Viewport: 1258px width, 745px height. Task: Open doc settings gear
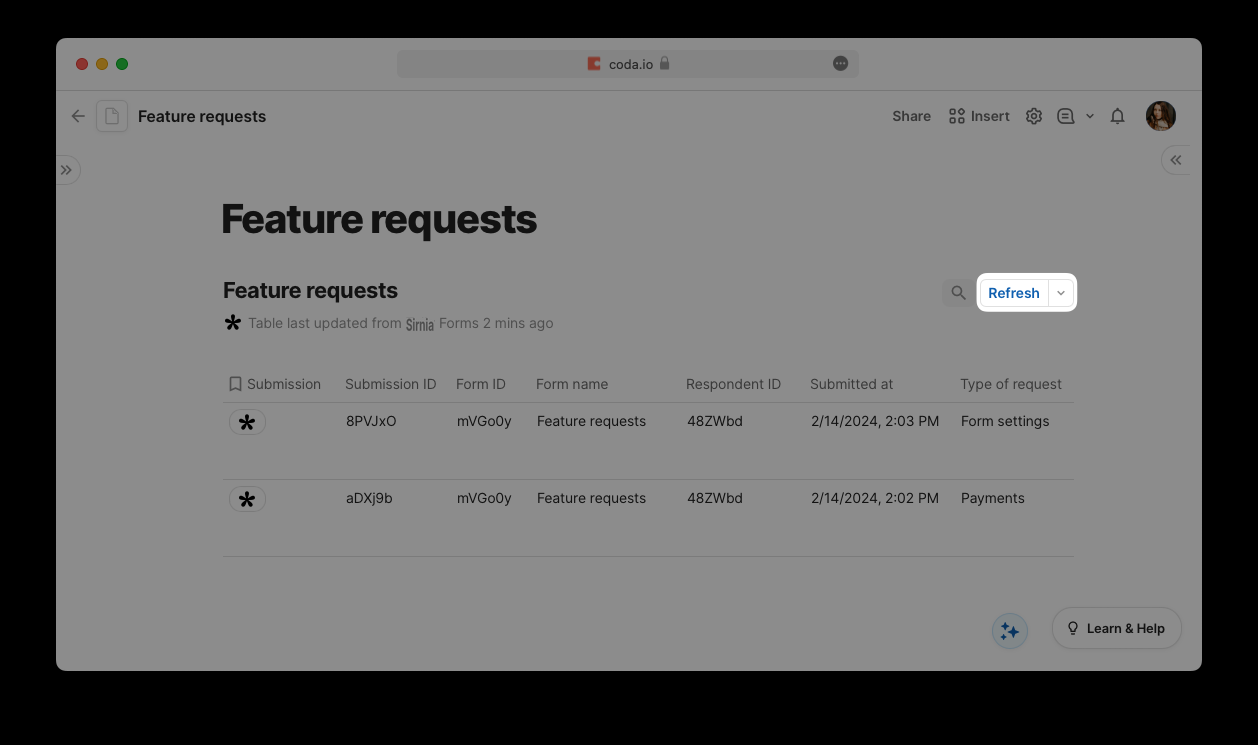1034,116
